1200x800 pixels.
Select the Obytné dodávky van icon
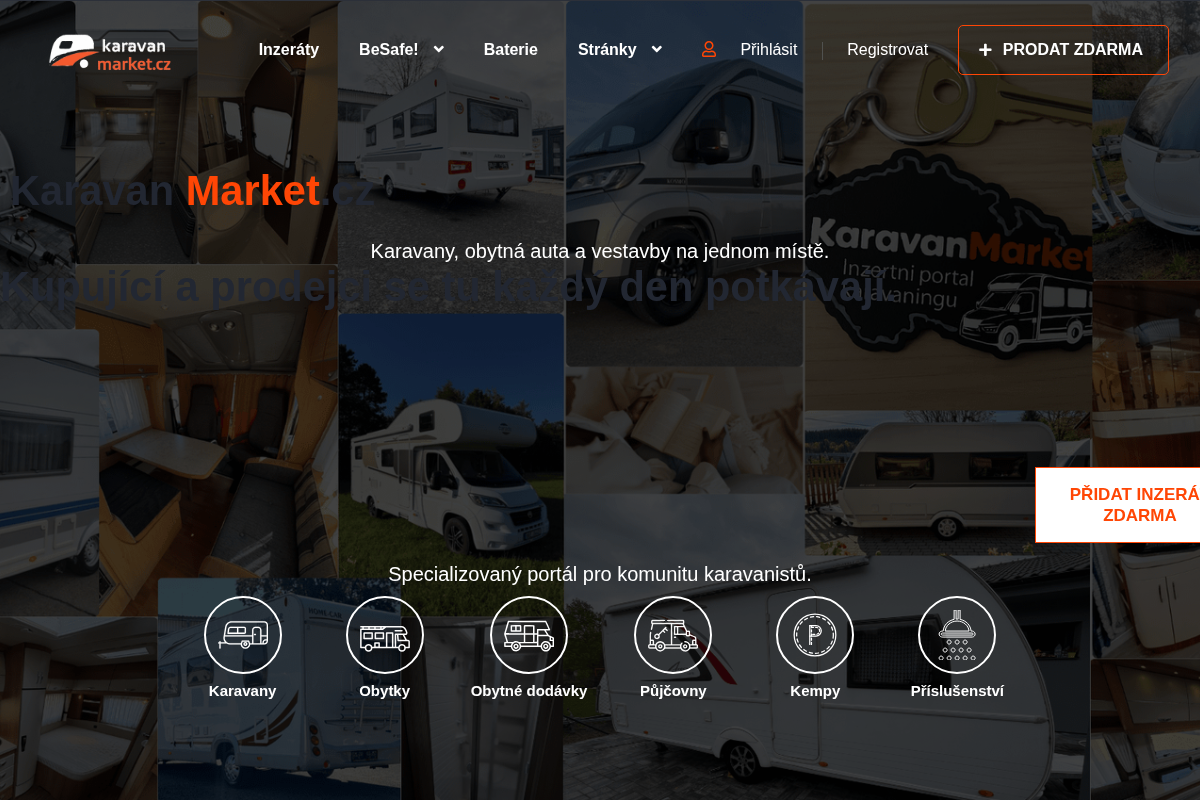(529, 635)
